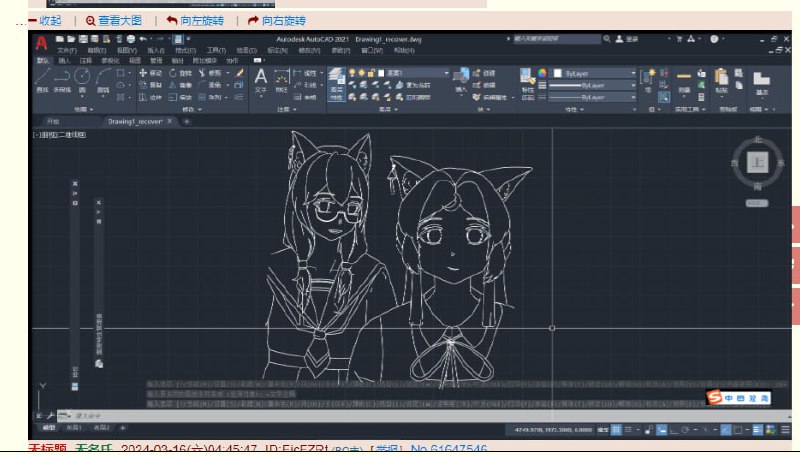Select the 缩放 Scale tool
Image resolution: width=800 pixels, height=455 pixels.
coord(181,97)
